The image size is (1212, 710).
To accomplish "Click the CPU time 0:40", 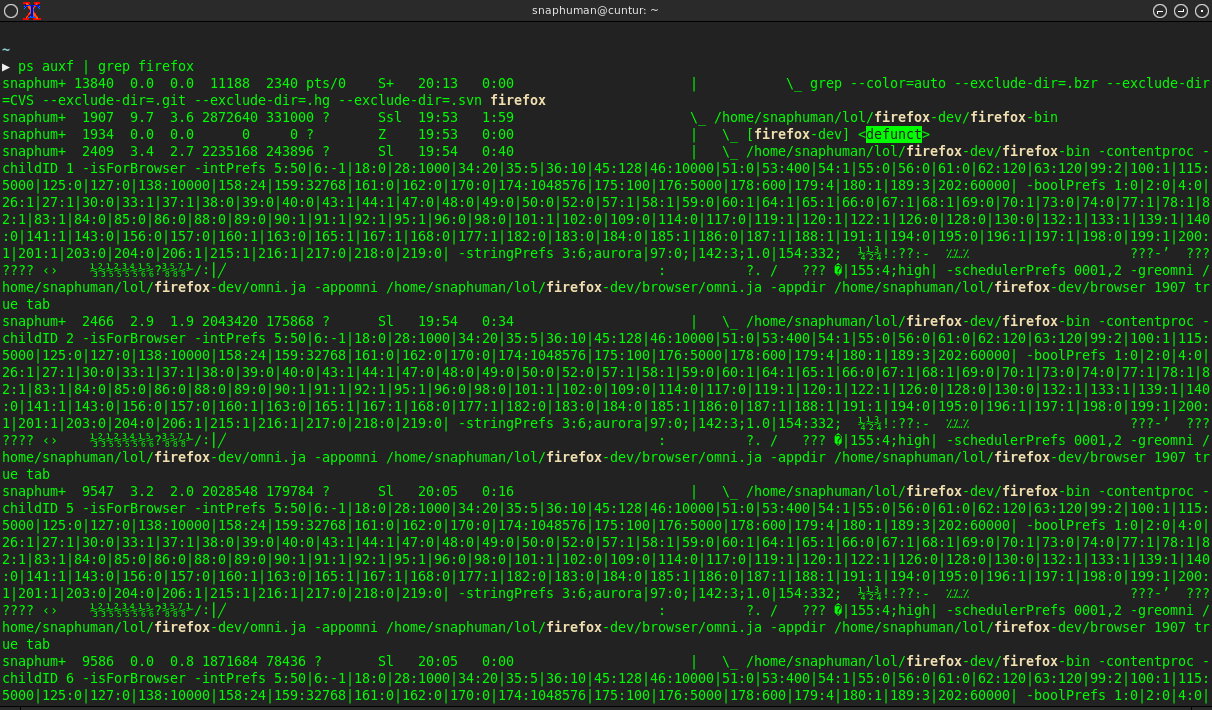I will click(x=498, y=151).
